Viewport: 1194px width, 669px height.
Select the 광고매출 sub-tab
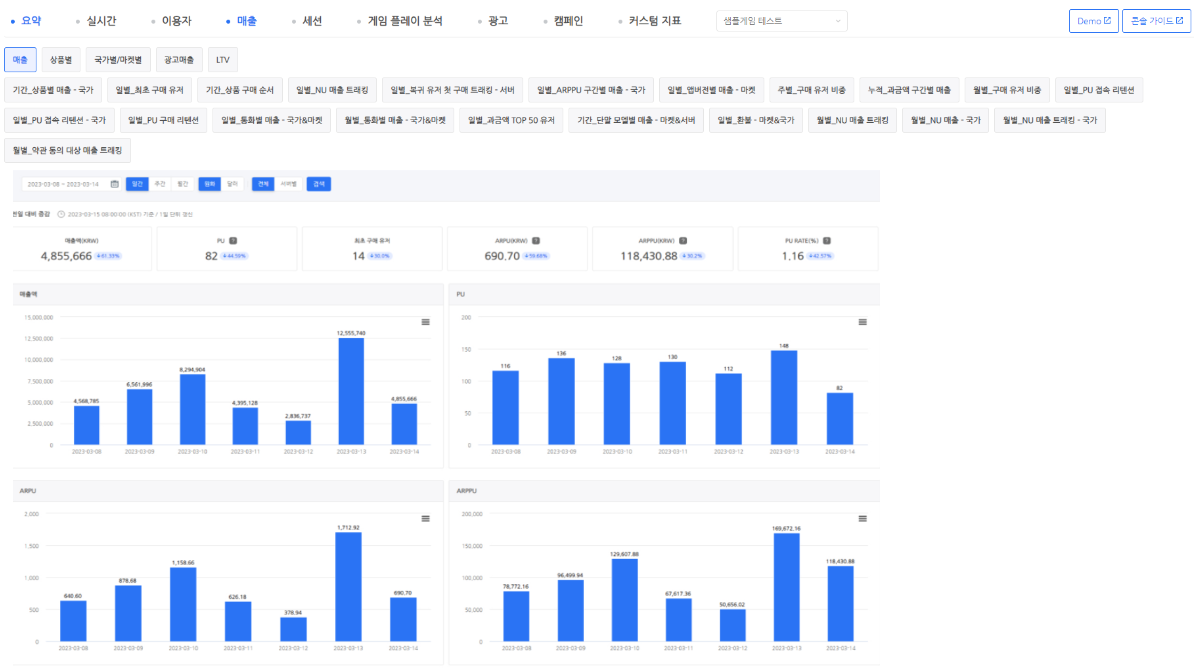click(x=179, y=59)
